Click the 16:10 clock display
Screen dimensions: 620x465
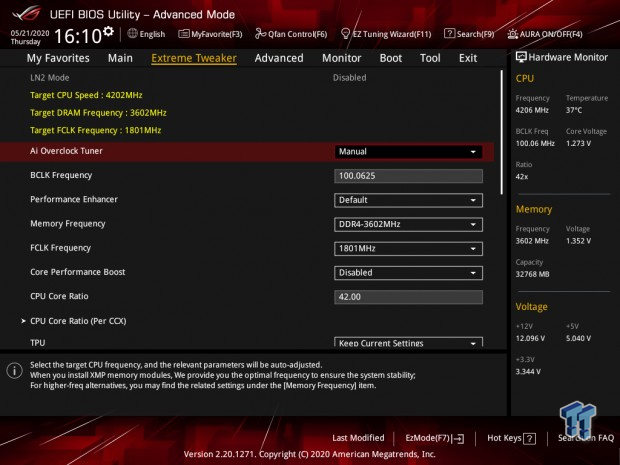78,36
